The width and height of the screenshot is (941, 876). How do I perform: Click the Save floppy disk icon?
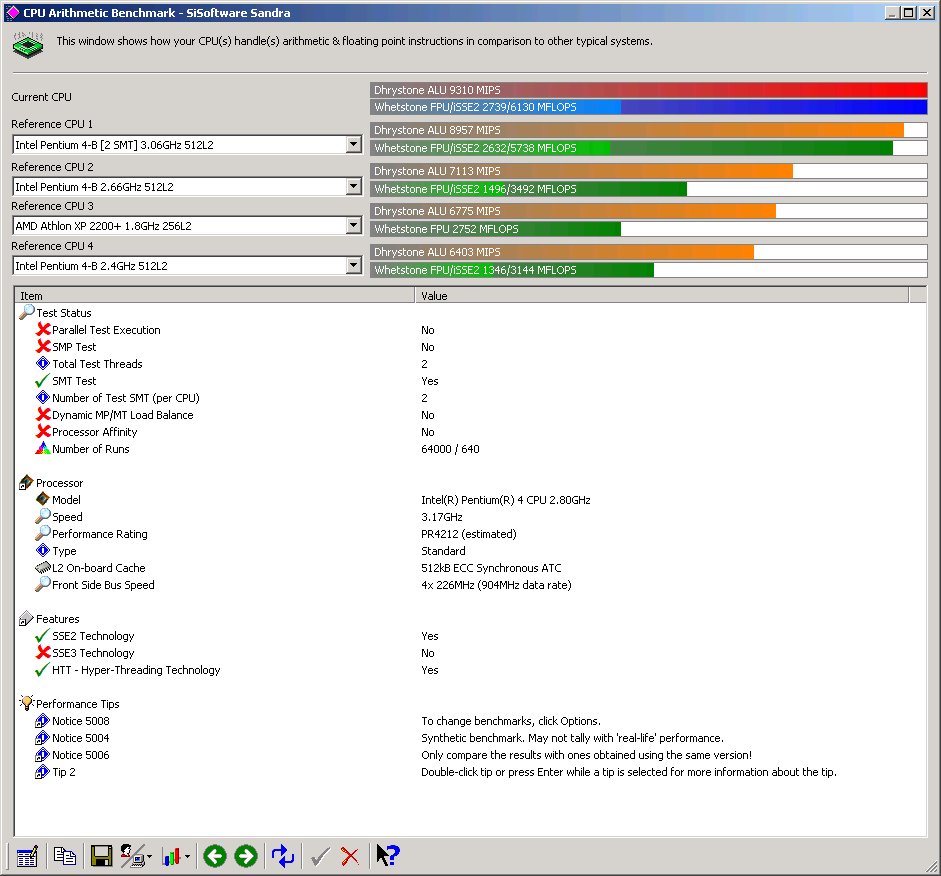[101, 856]
